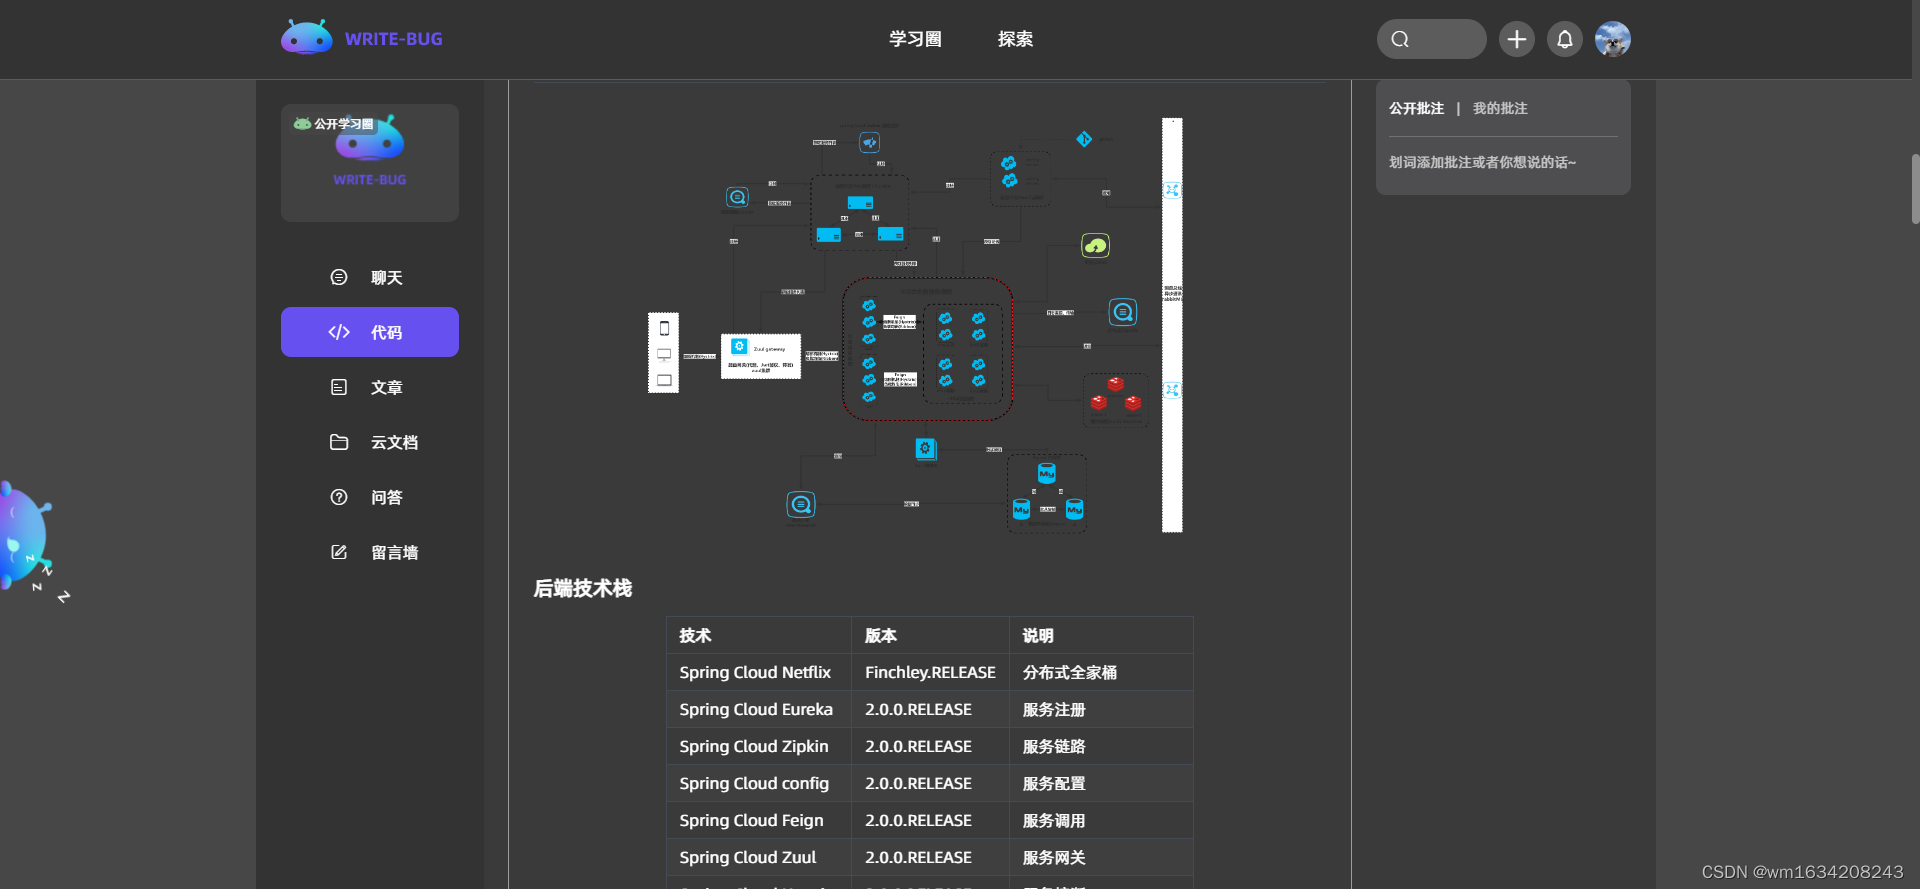Screen dimensions: 1920x889
Task: Click the green cloud icon in diagram
Action: pyautogui.click(x=1096, y=245)
